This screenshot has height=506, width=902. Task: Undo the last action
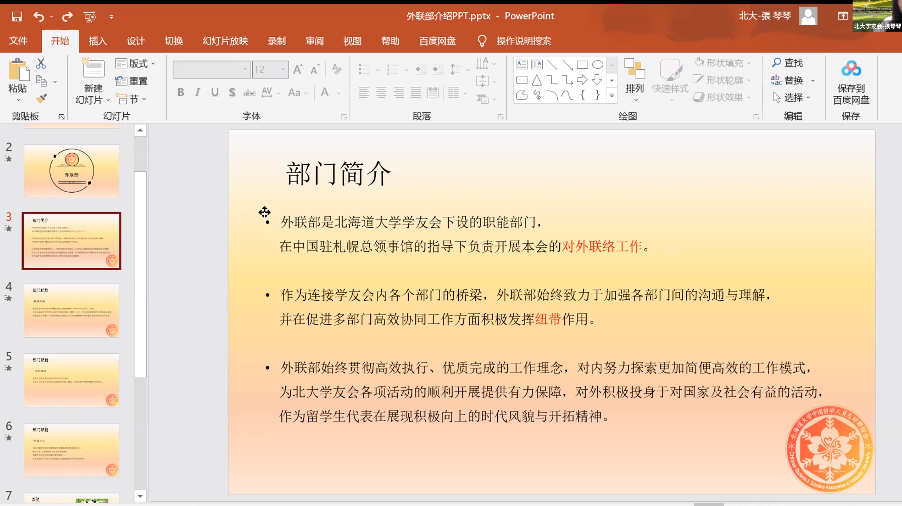tap(38, 17)
